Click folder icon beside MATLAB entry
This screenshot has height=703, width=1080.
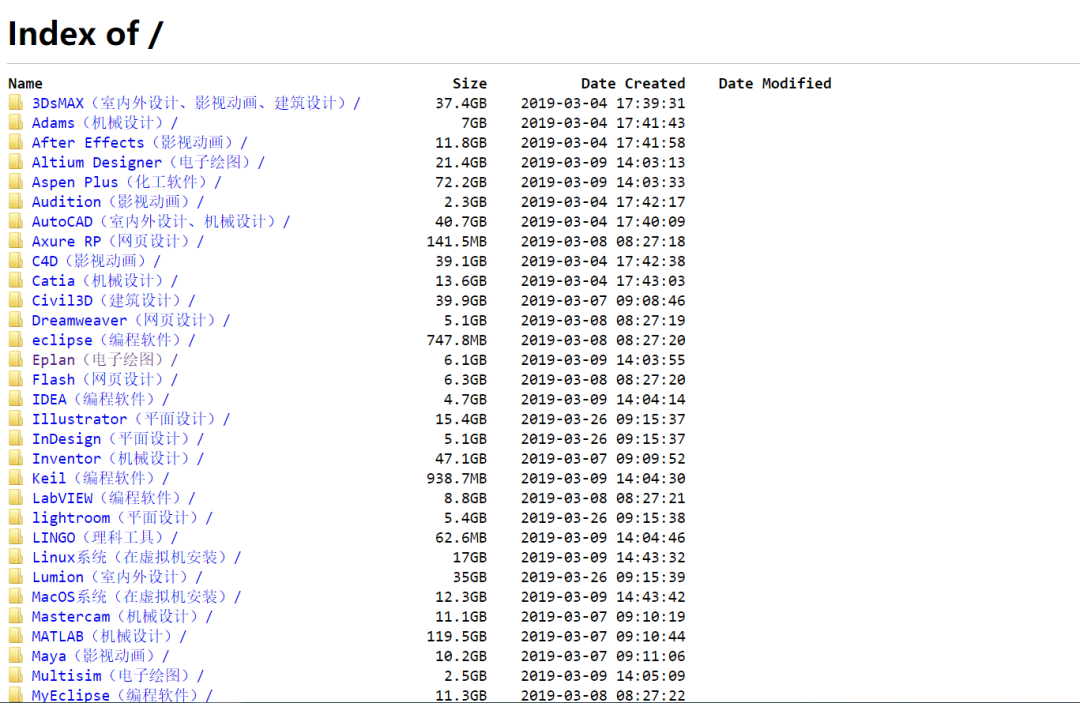coord(16,636)
